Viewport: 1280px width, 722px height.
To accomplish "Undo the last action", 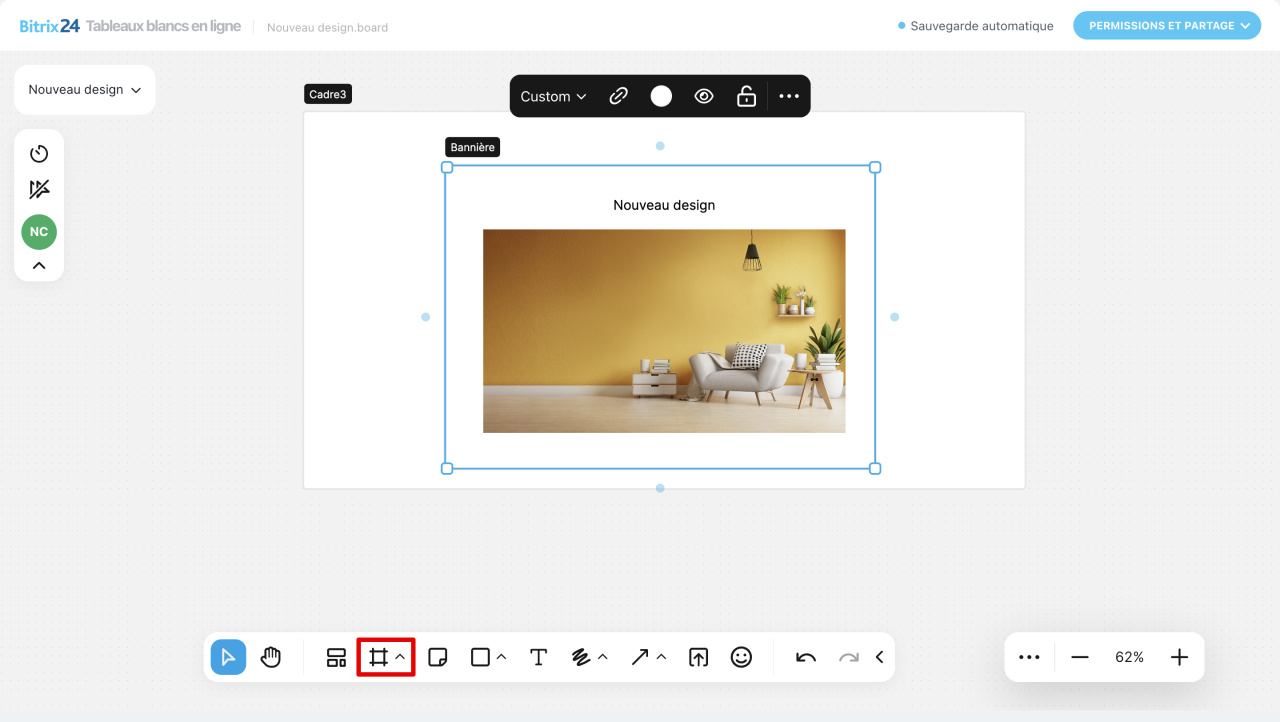I will [804, 657].
